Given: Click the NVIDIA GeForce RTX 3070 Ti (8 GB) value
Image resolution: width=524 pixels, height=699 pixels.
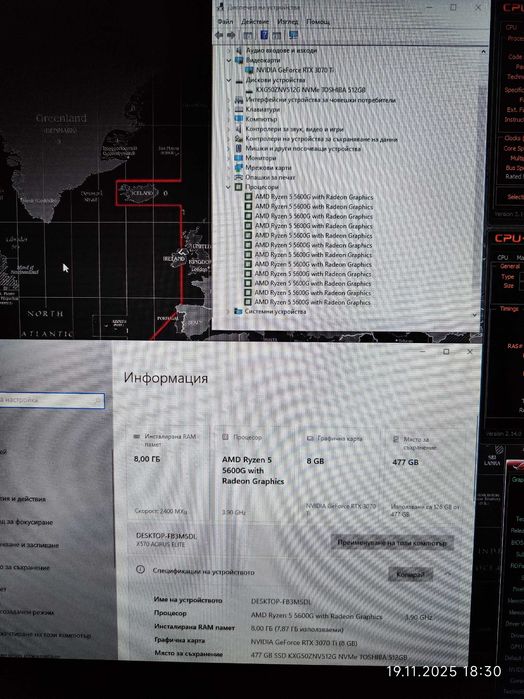Looking at the screenshot, I should (304, 643).
